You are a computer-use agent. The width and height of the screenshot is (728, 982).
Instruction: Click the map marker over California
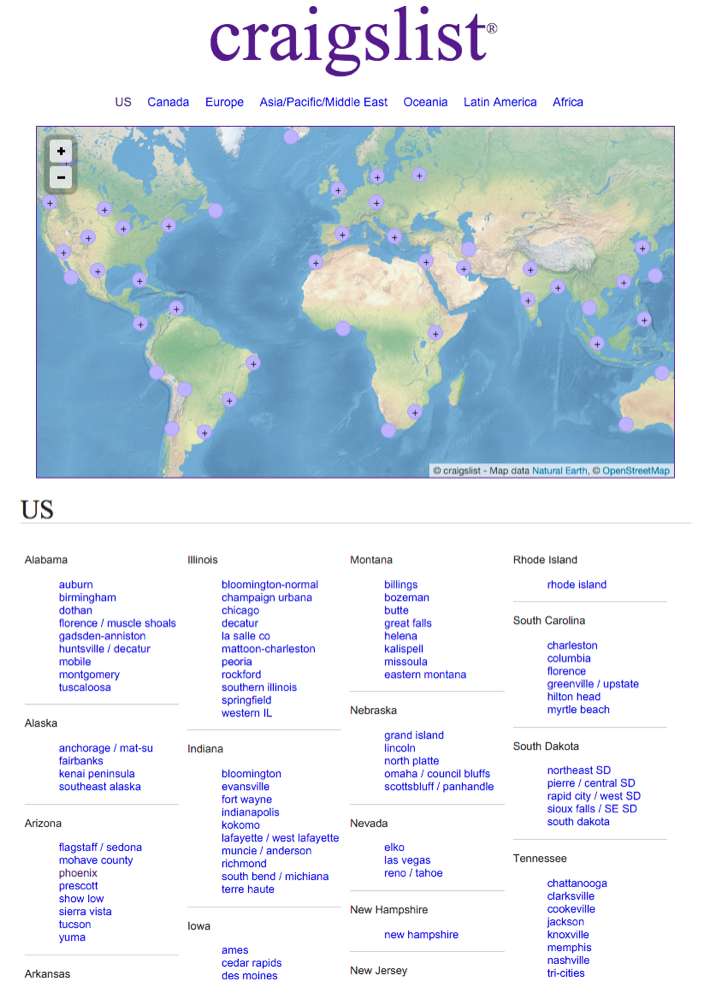[63, 252]
